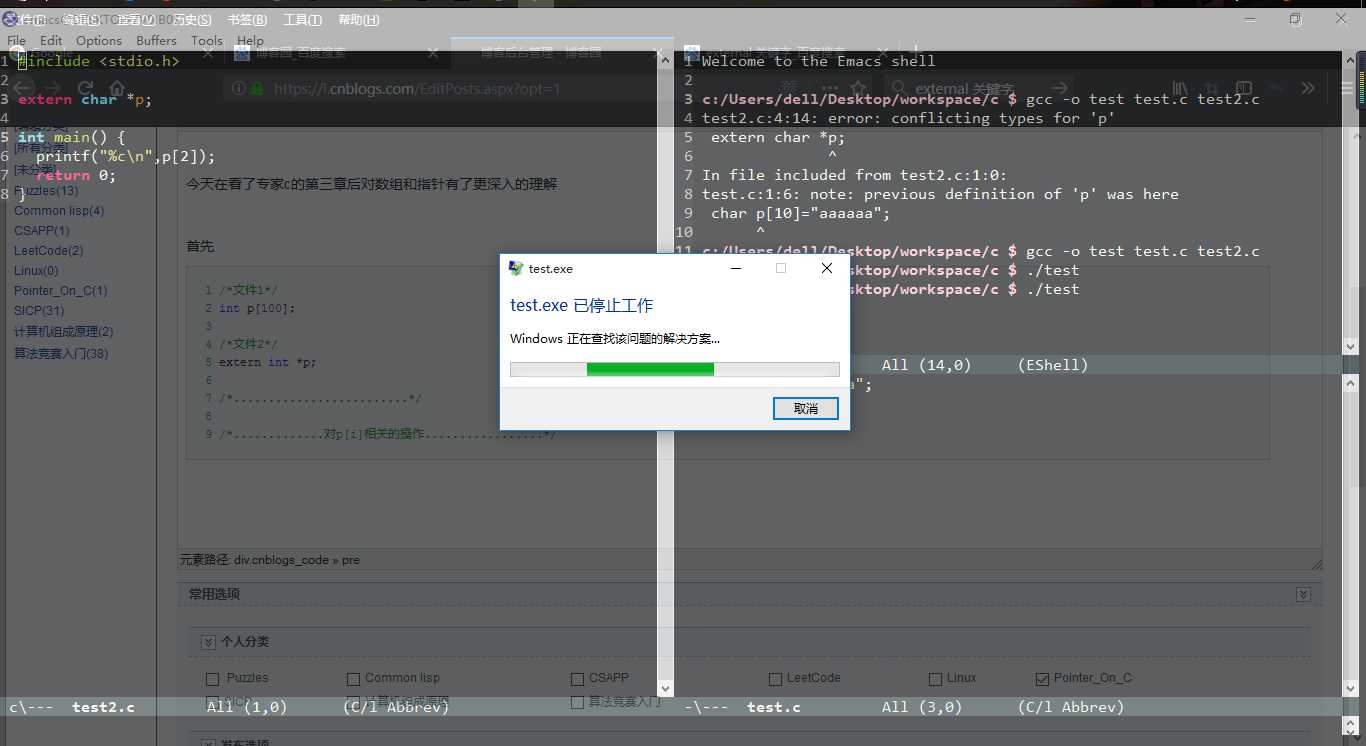Check the LeetCode category checkbox

coord(775,679)
